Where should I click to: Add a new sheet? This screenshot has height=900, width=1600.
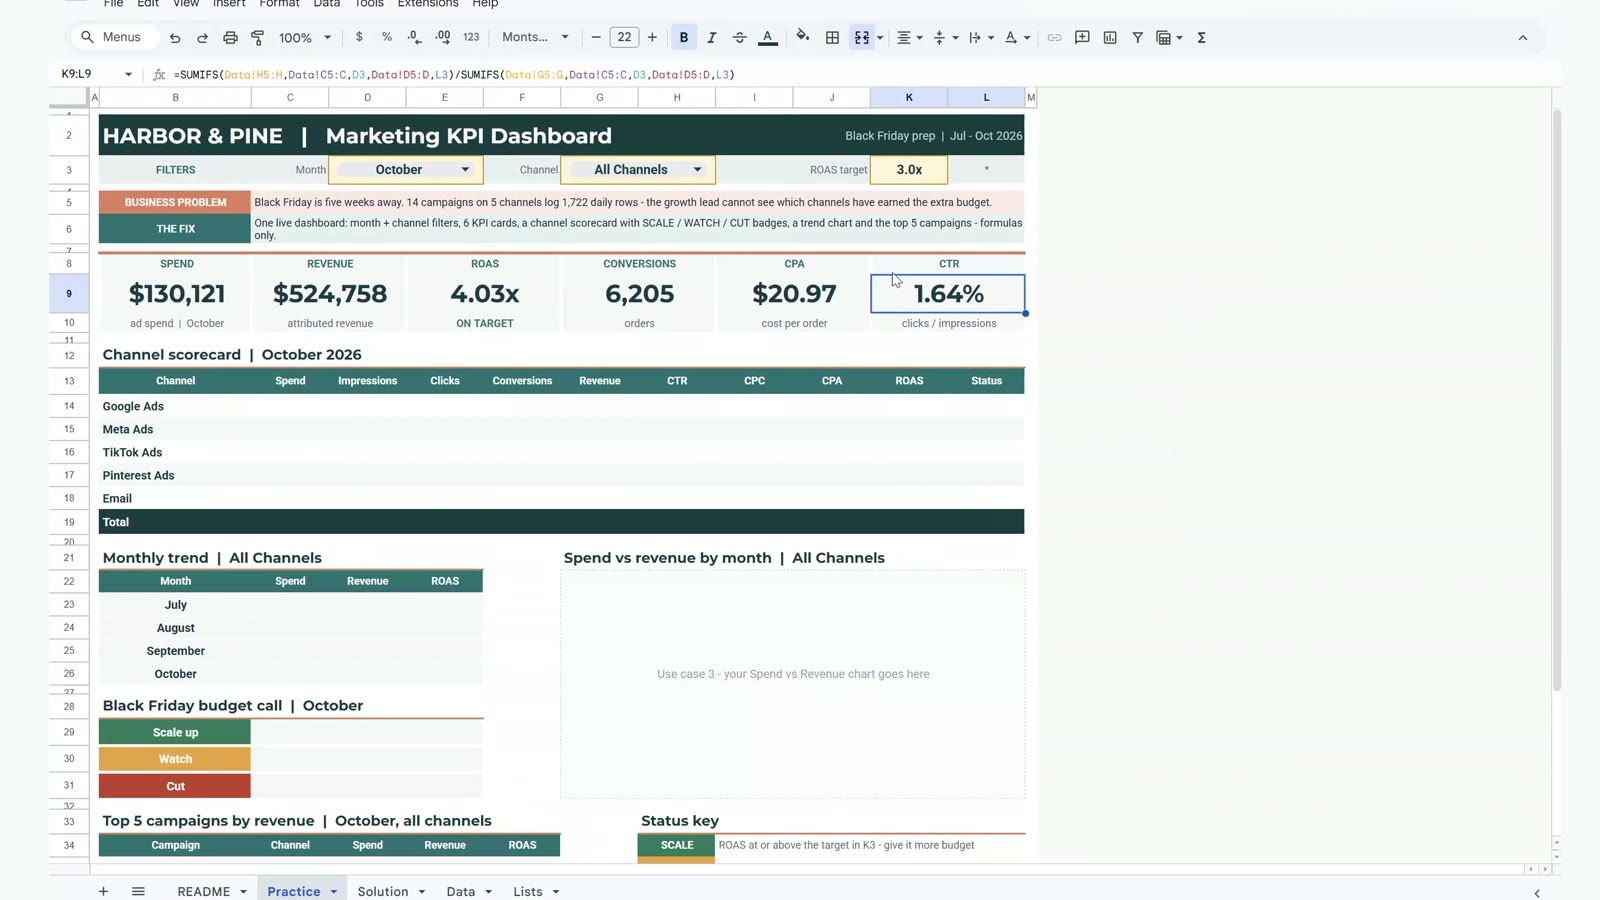tap(103, 891)
